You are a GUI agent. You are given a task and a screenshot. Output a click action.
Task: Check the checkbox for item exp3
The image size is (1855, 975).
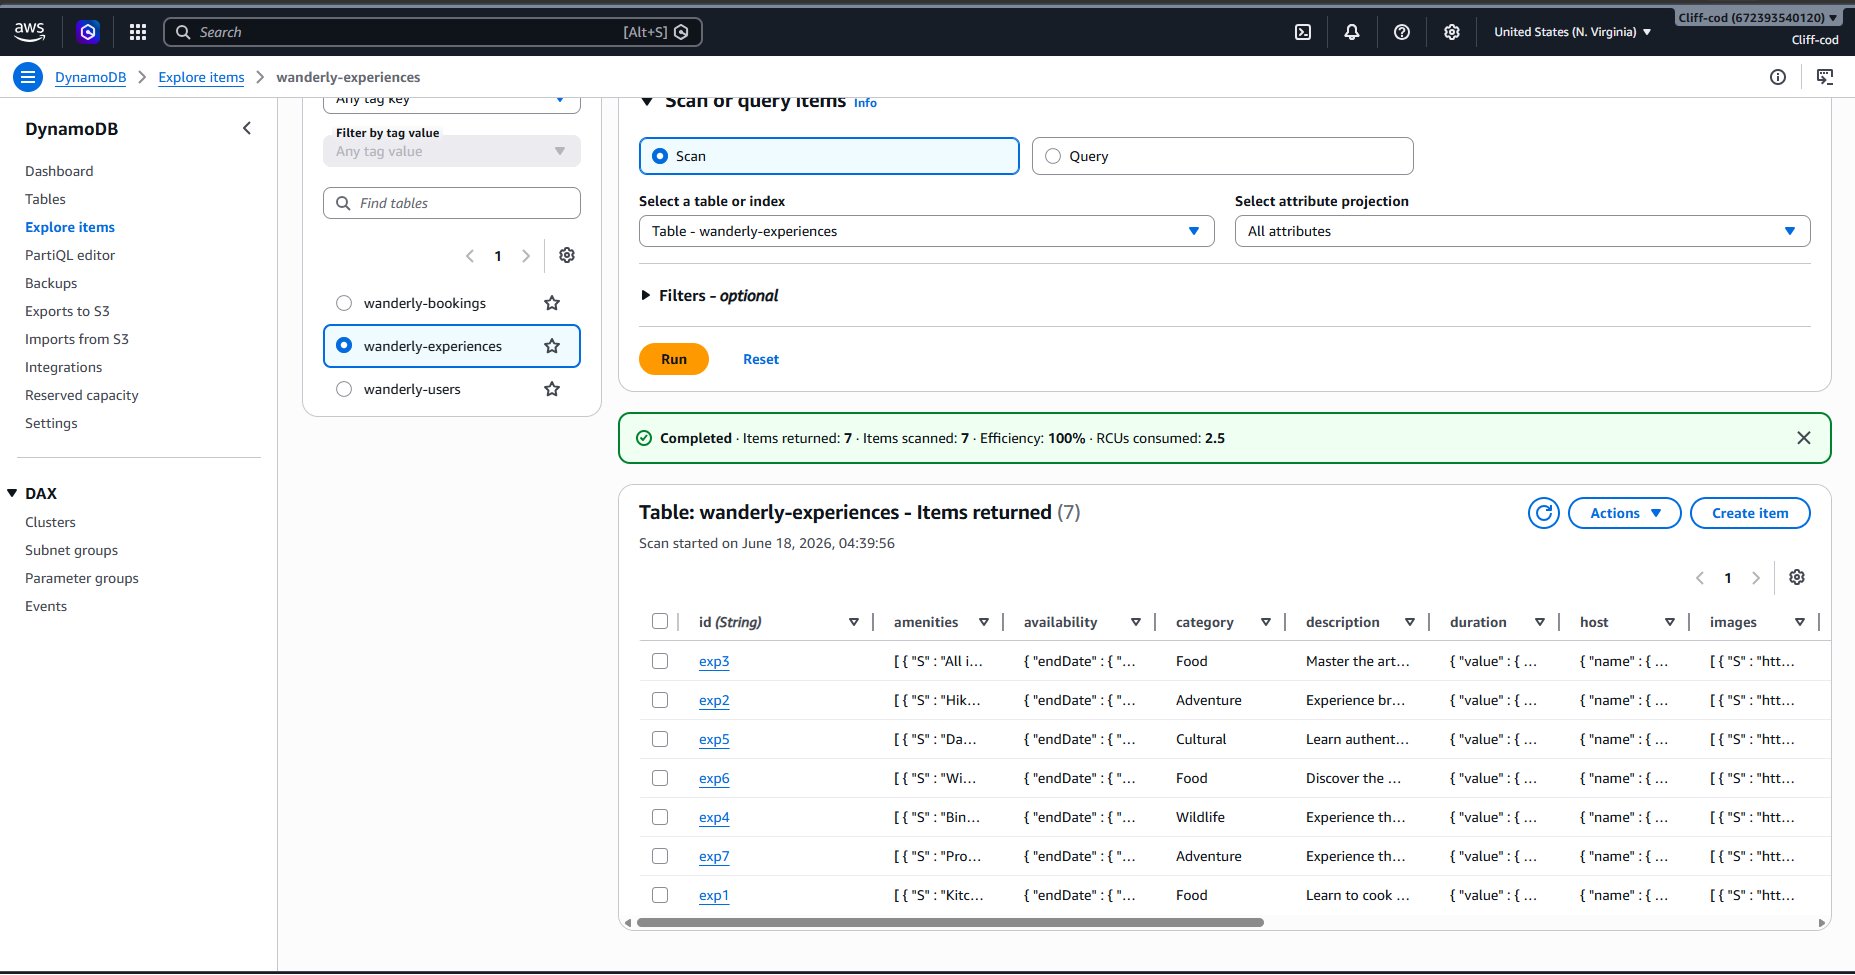(x=660, y=661)
